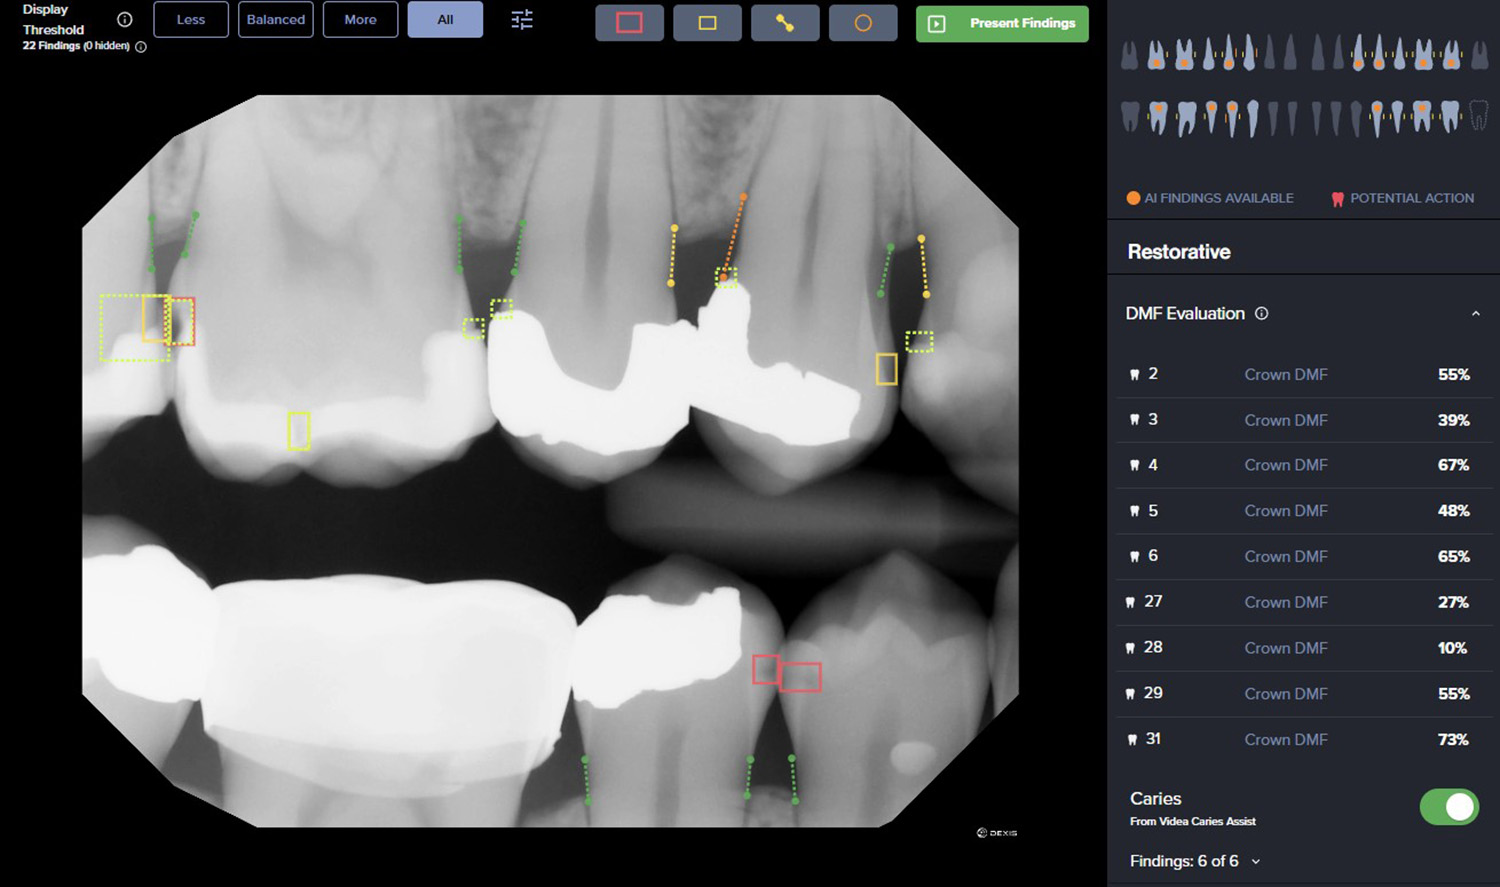Select the orange circle annotation tool

(863, 23)
